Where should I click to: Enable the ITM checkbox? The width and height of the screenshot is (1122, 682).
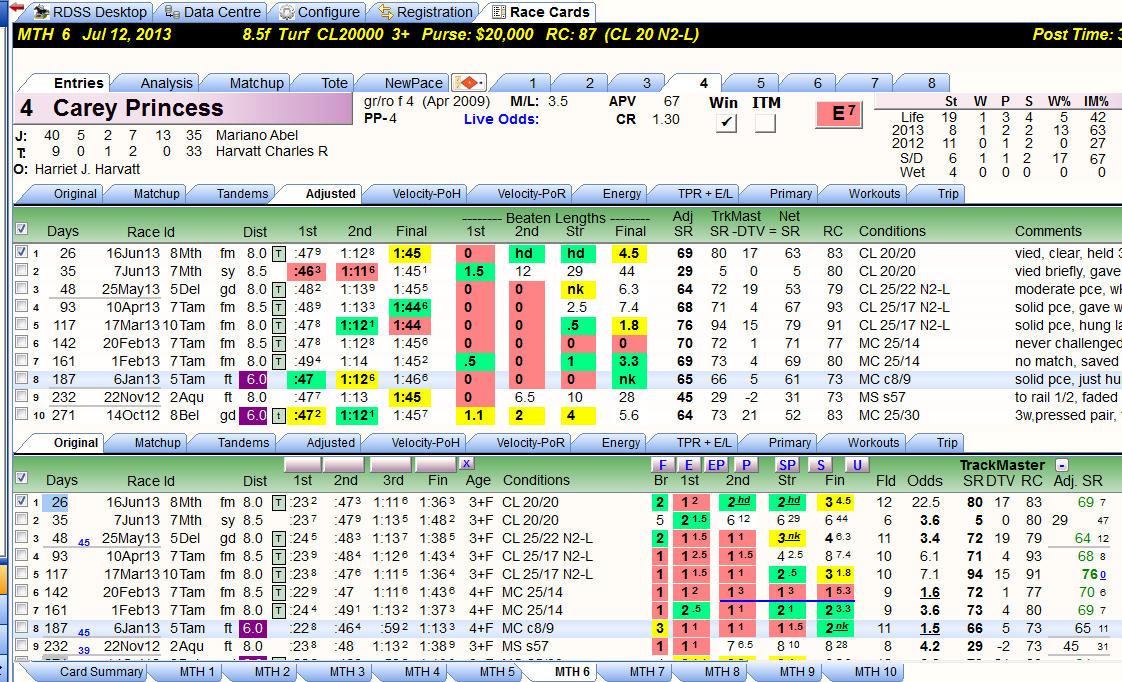tap(765, 122)
